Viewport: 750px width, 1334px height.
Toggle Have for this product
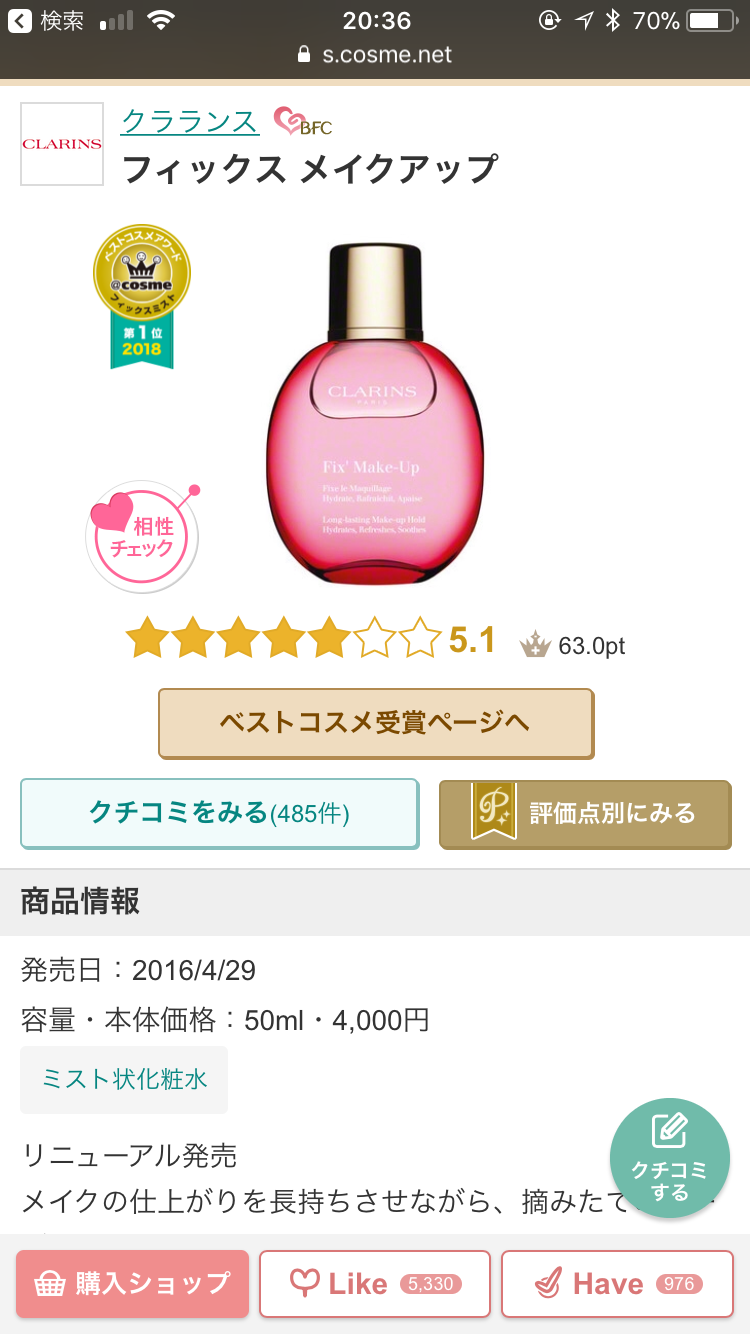pos(617,1283)
